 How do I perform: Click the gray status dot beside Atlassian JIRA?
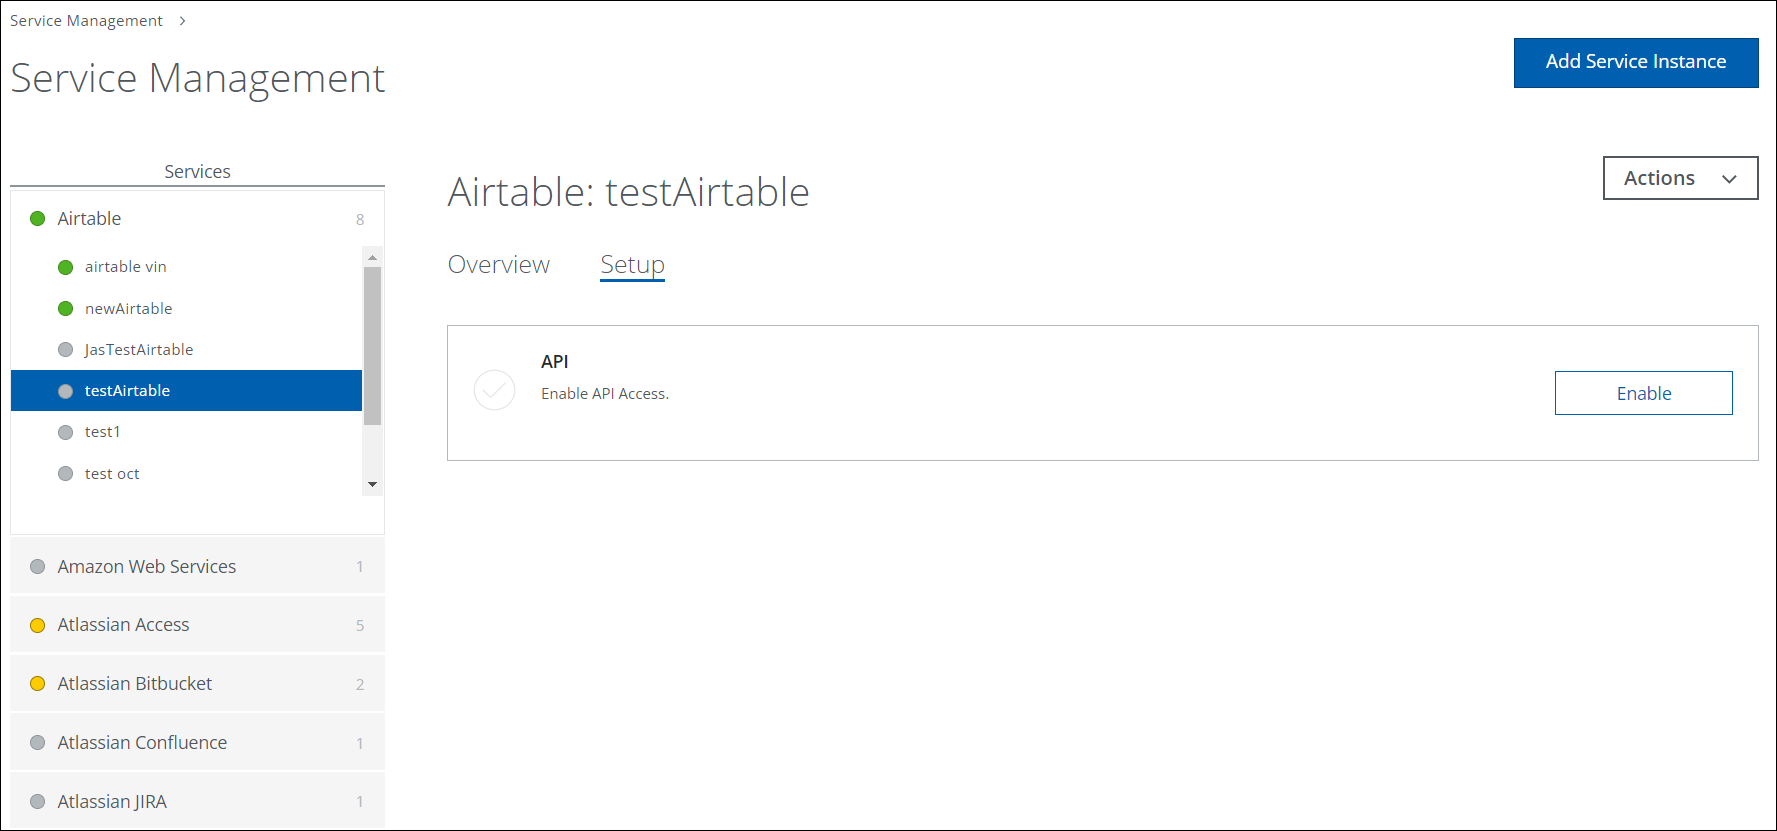(x=38, y=801)
